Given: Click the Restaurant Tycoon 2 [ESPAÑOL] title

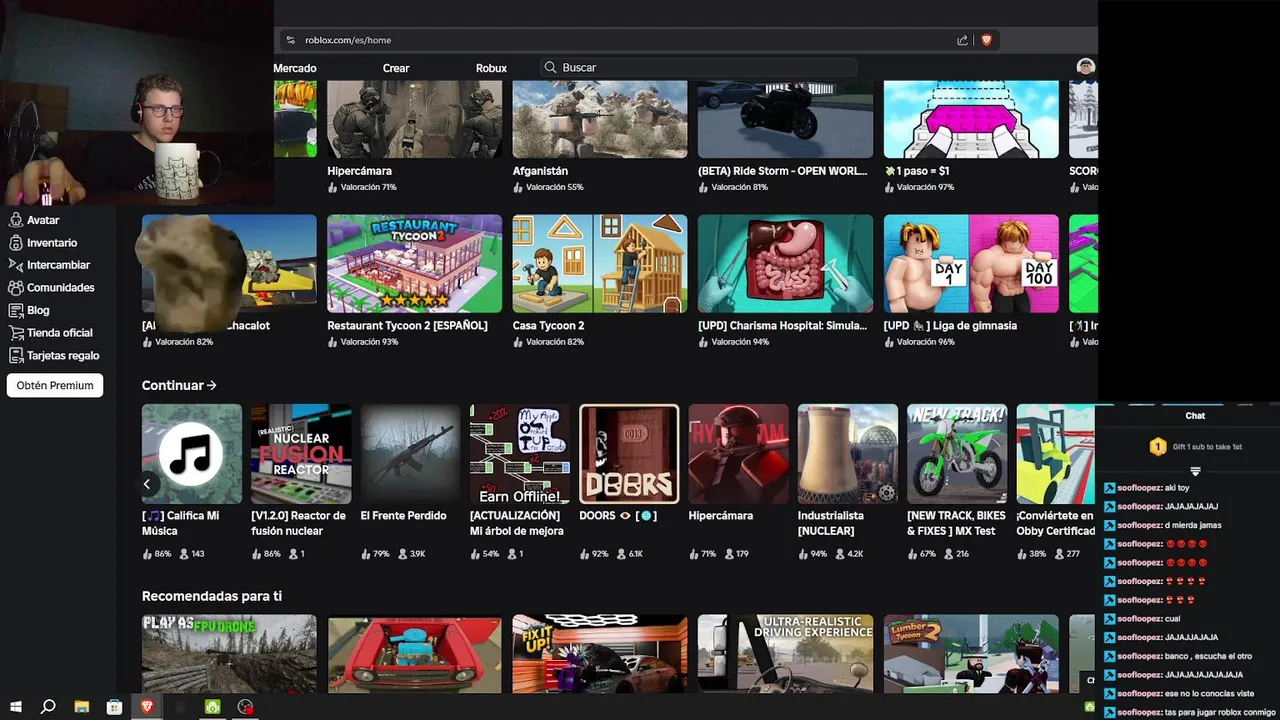Looking at the screenshot, I should point(407,326).
